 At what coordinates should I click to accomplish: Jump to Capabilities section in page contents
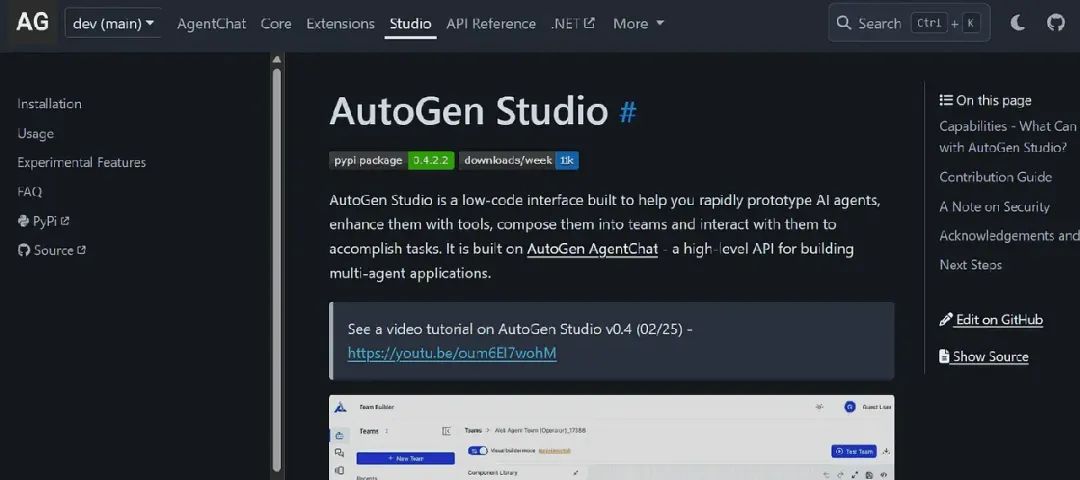(x=1008, y=136)
